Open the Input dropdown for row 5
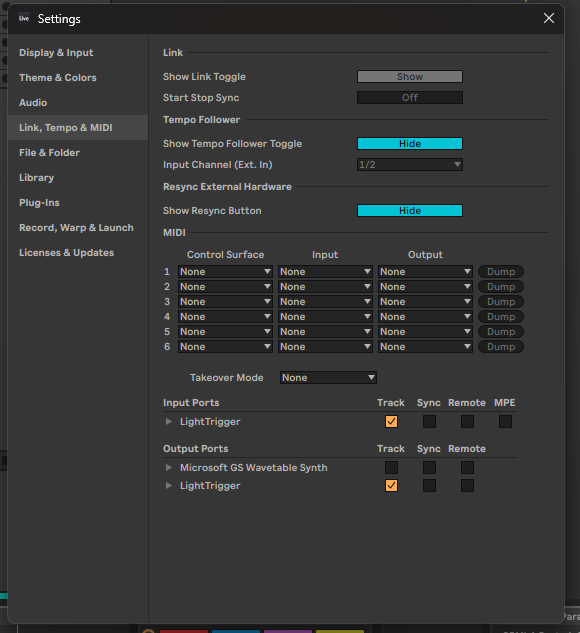This screenshot has width=580, height=633. [325, 331]
